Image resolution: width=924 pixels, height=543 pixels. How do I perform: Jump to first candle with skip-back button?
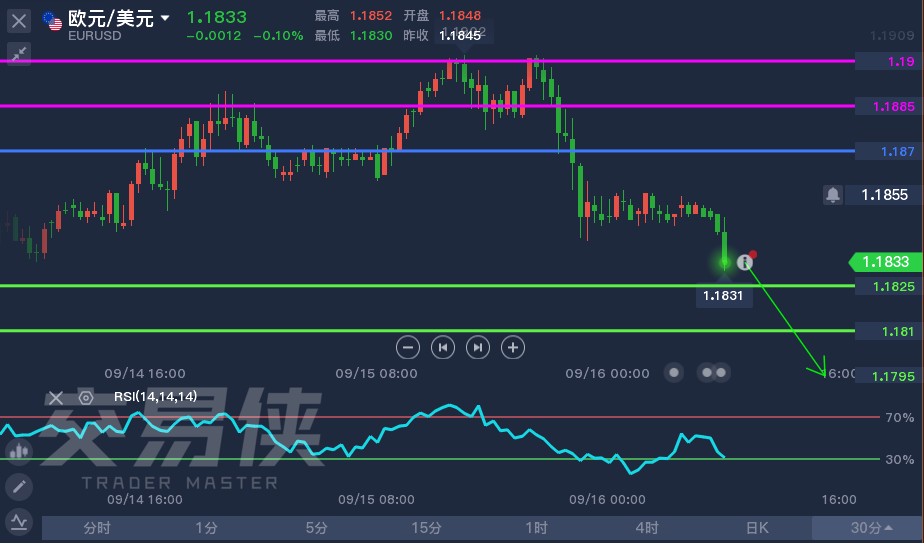[x=443, y=347]
